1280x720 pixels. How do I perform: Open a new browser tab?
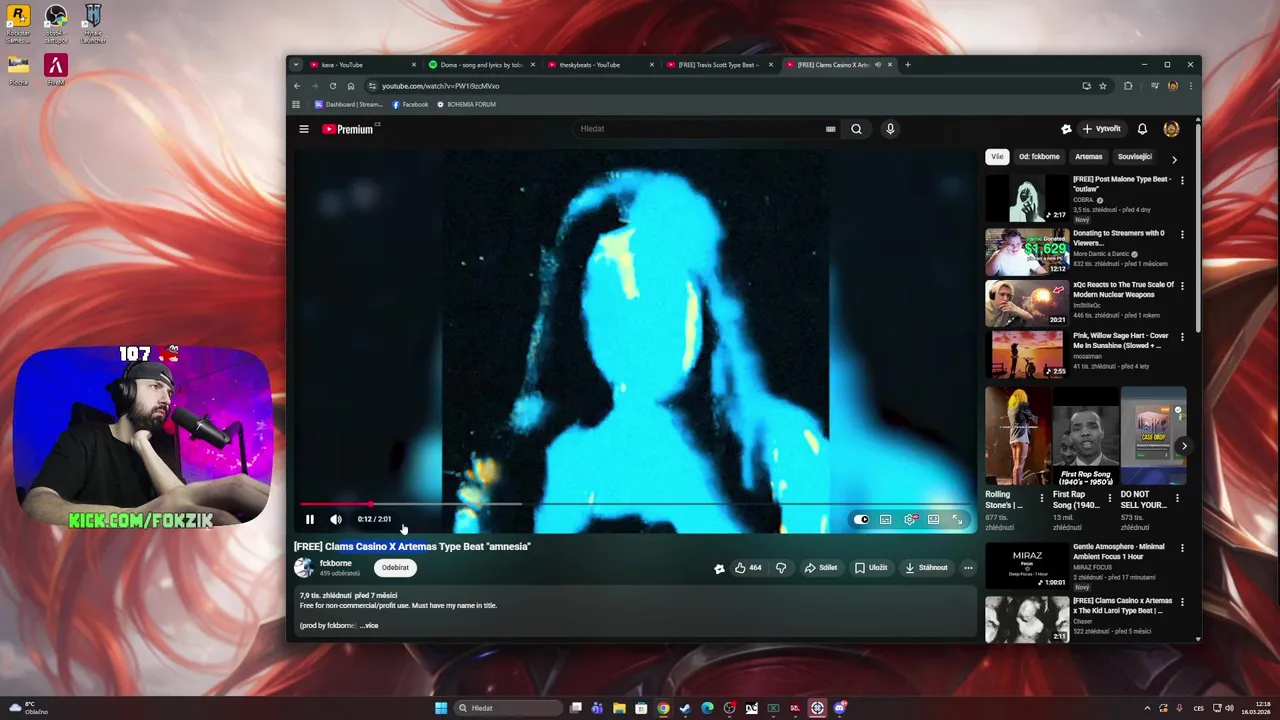click(x=908, y=65)
